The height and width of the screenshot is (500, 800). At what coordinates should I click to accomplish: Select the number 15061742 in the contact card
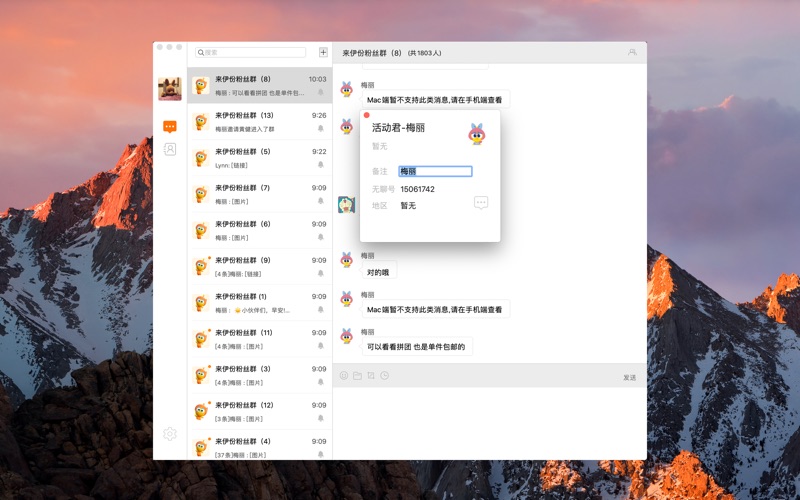[x=417, y=189]
